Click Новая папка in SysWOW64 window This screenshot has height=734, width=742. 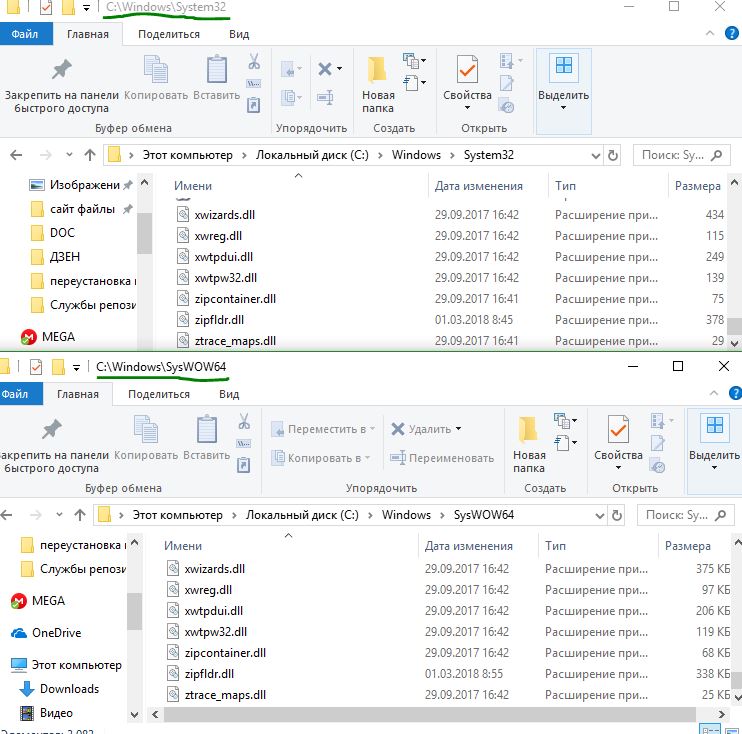[529, 445]
